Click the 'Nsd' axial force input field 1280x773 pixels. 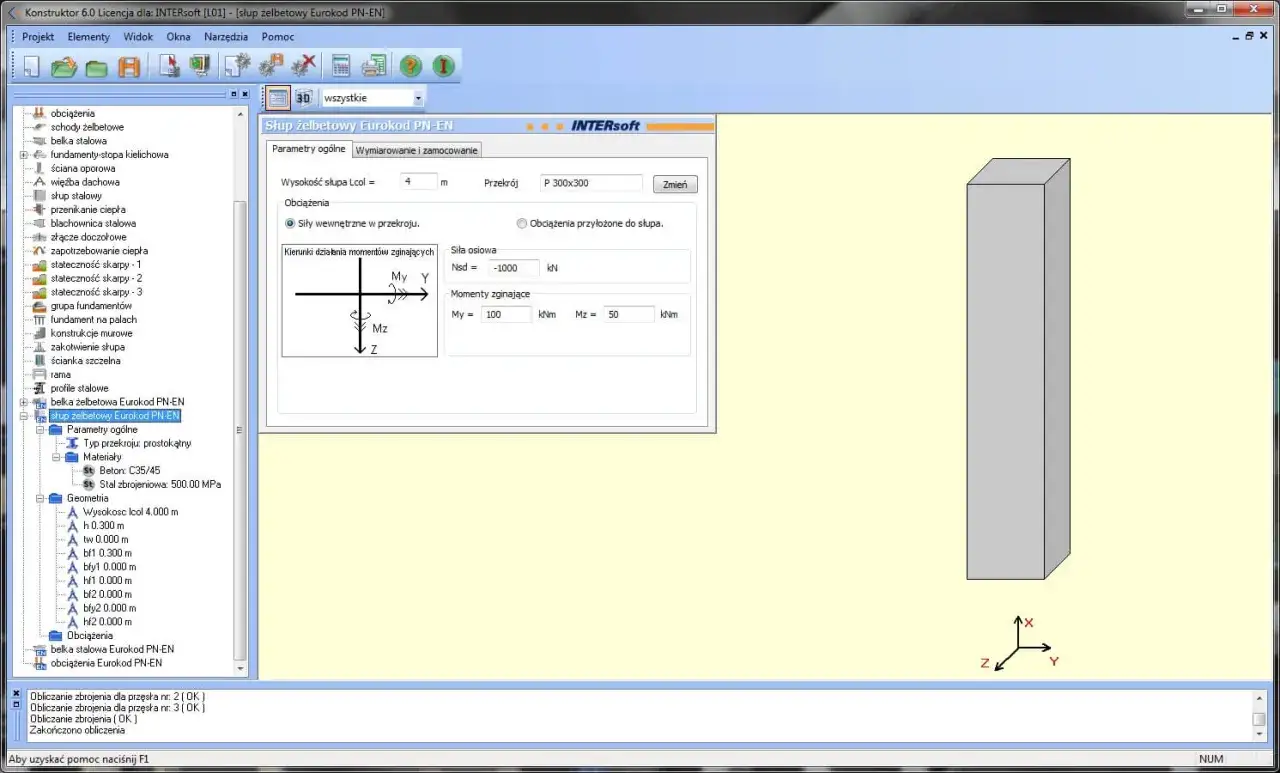coord(513,268)
